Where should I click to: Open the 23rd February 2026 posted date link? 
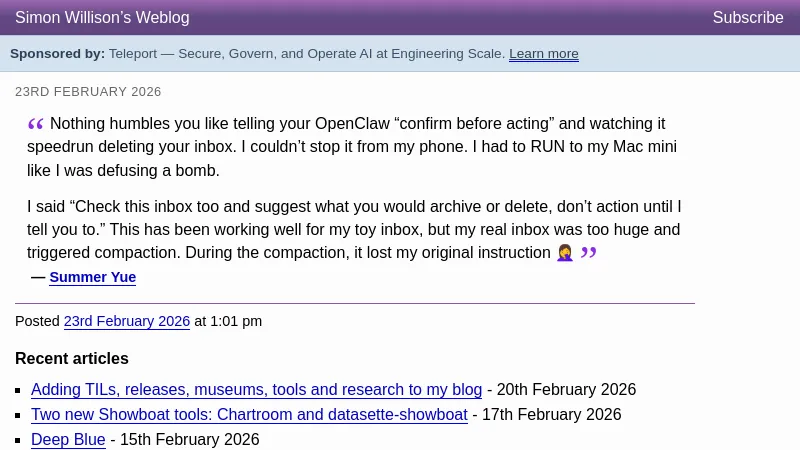(x=126, y=321)
